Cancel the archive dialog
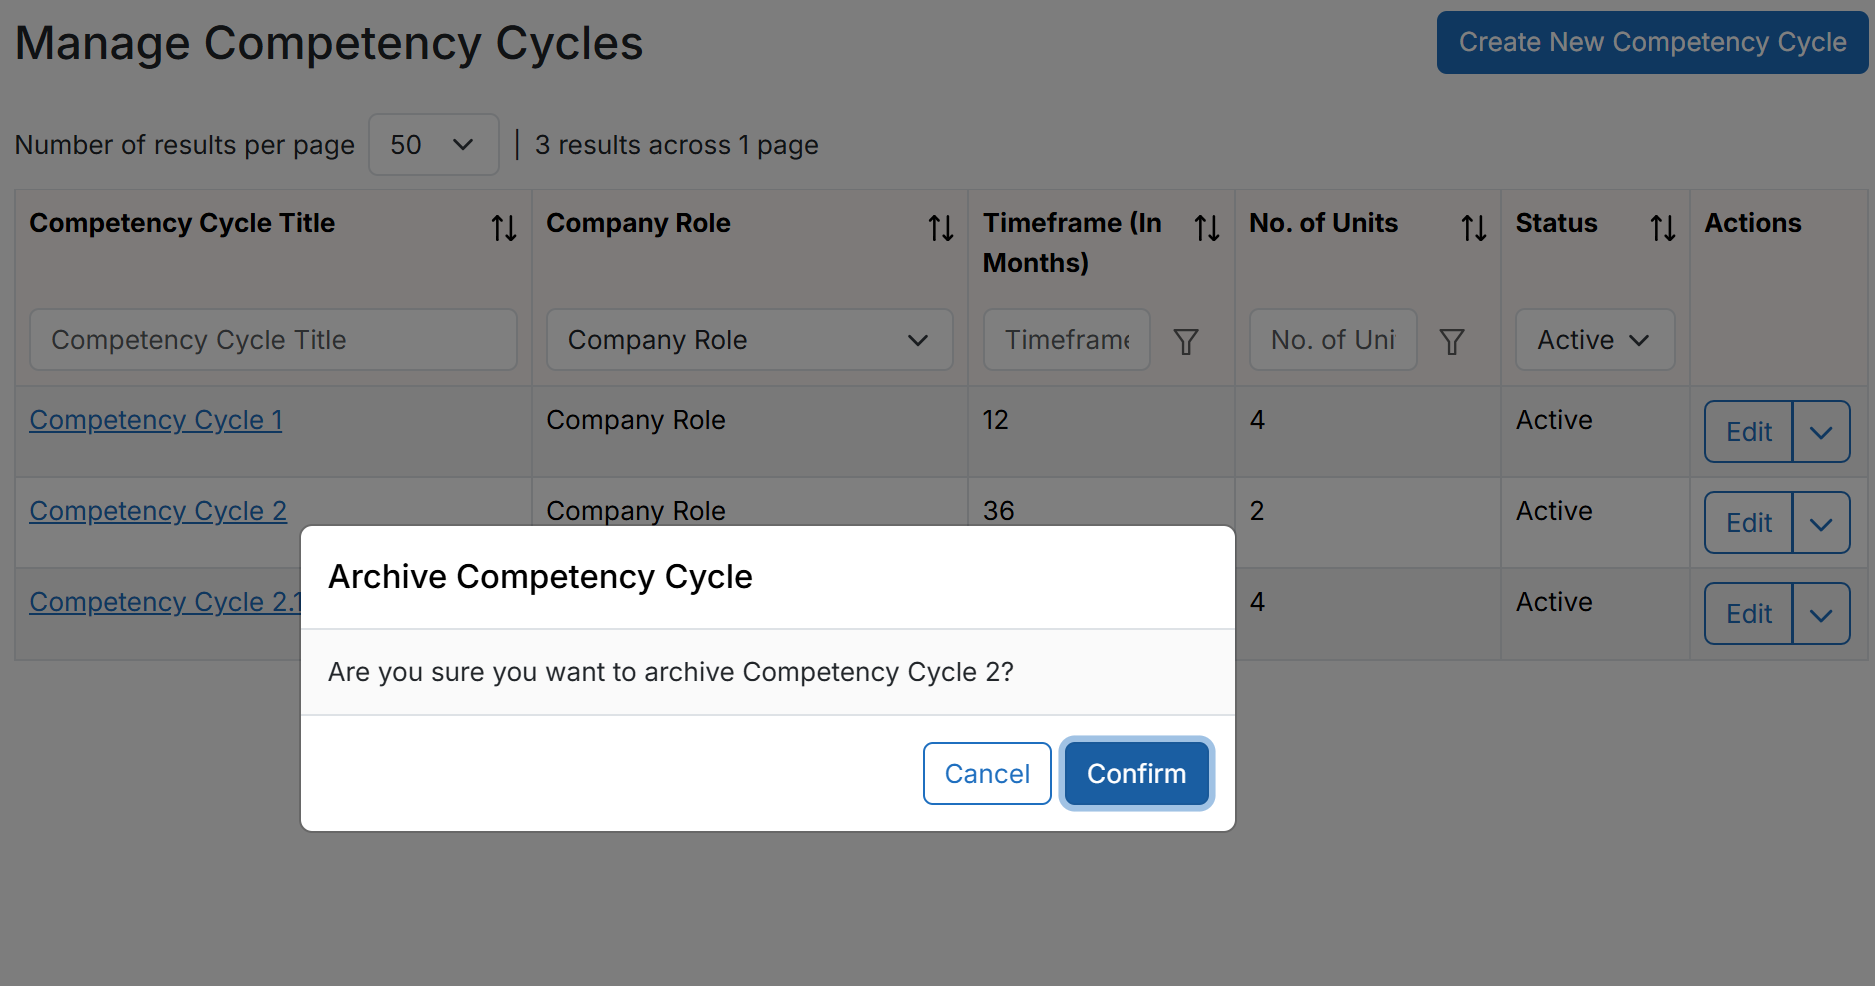1875x986 pixels. [987, 773]
